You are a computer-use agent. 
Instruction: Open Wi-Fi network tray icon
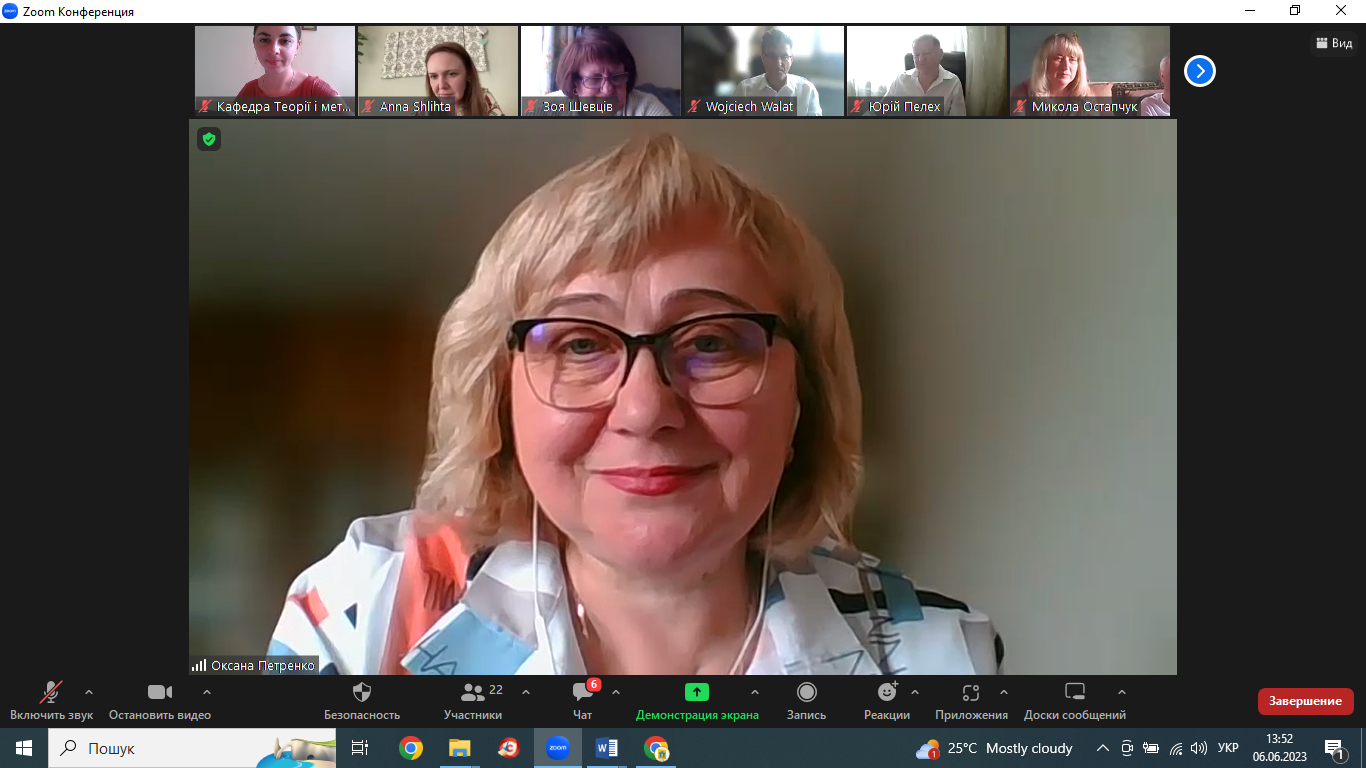pyautogui.click(x=1176, y=748)
